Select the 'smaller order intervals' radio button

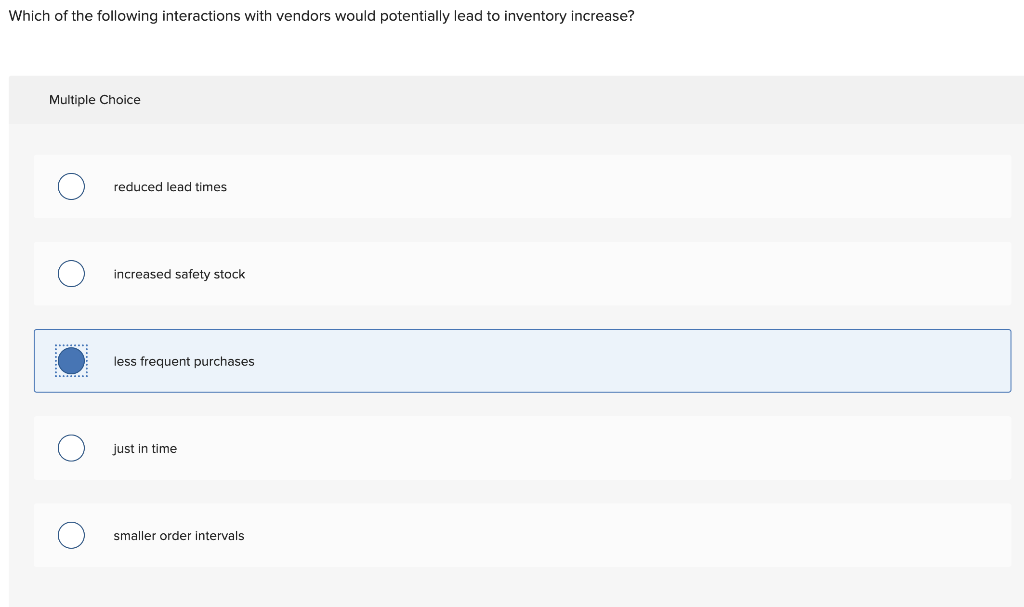point(71,536)
